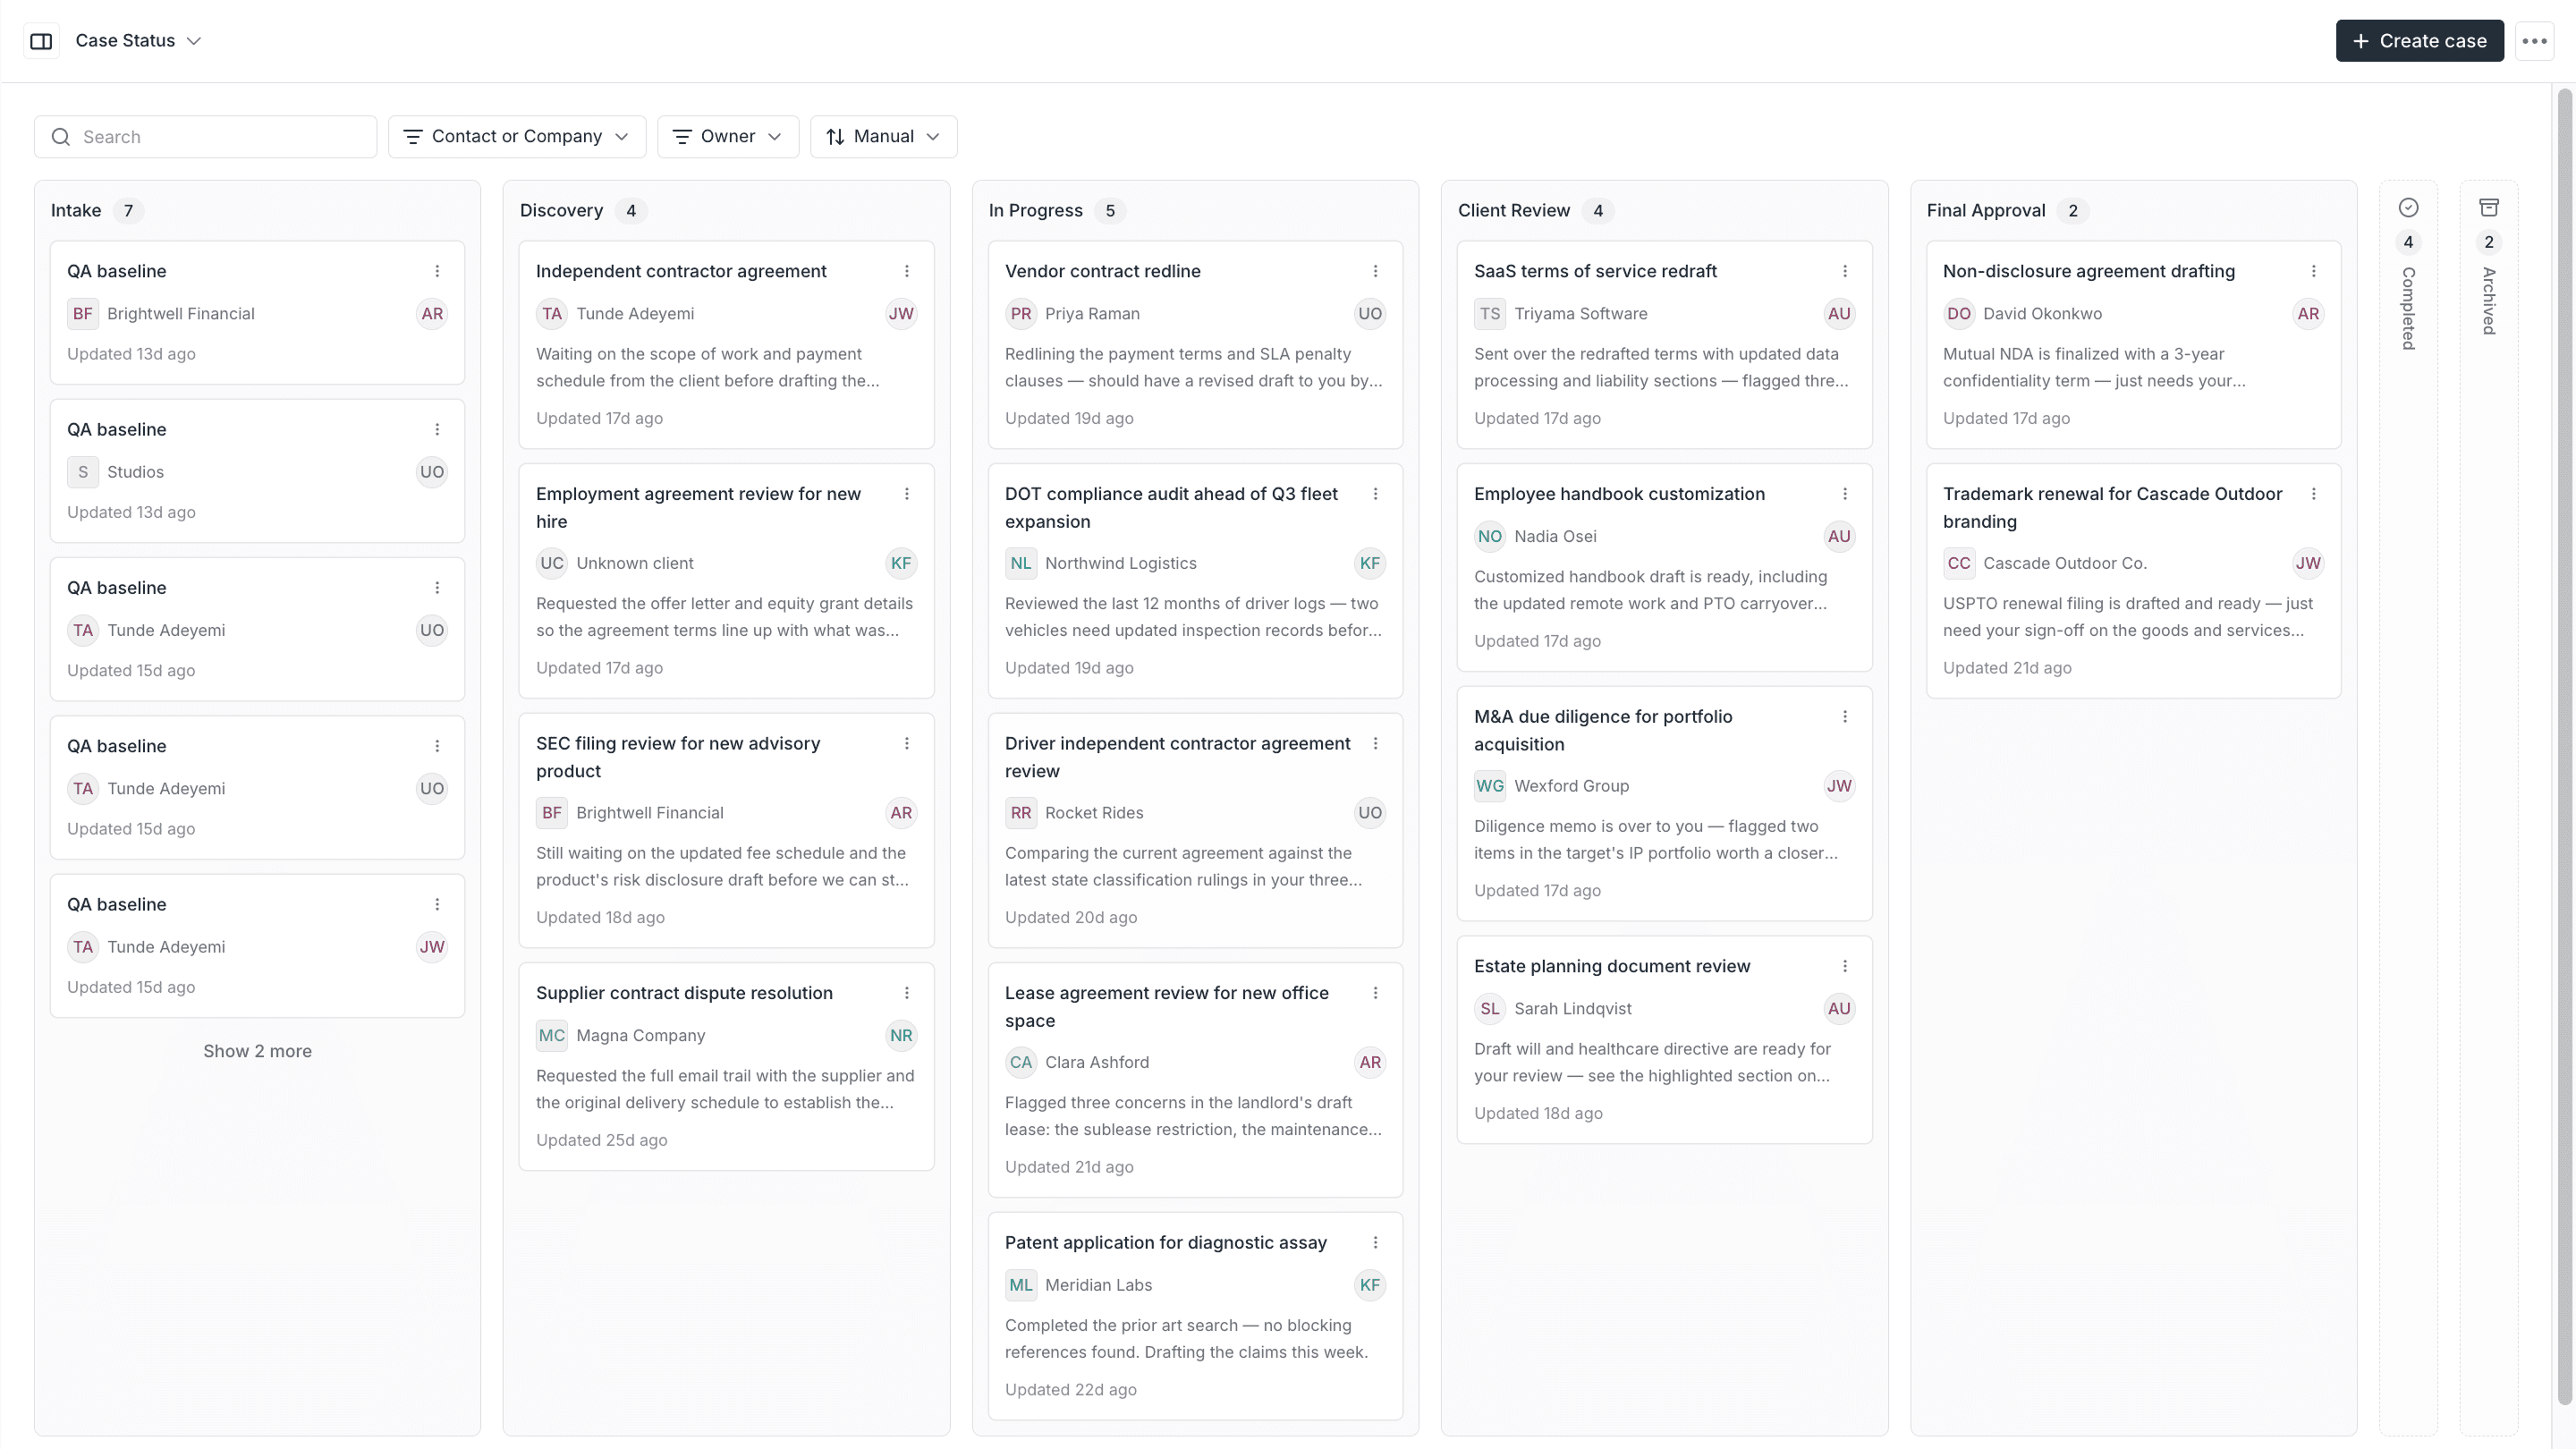This screenshot has width=2576, height=1449.
Task: Open kebab menu on SaaS terms of service redraft
Action: [x=1844, y=271]
